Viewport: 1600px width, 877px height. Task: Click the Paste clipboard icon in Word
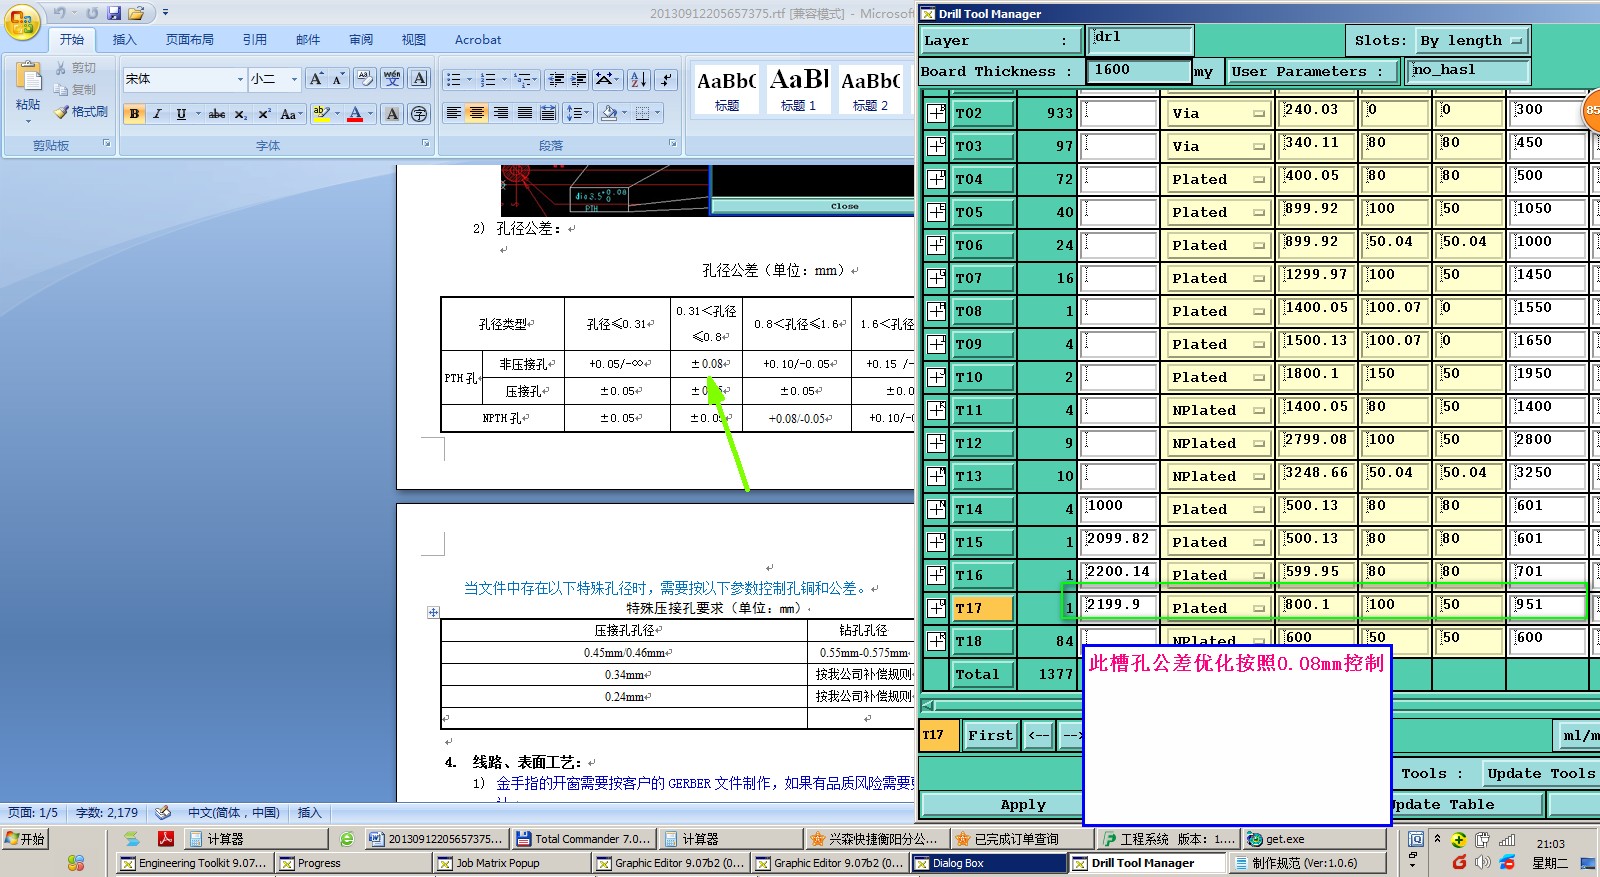pos(28,78)
